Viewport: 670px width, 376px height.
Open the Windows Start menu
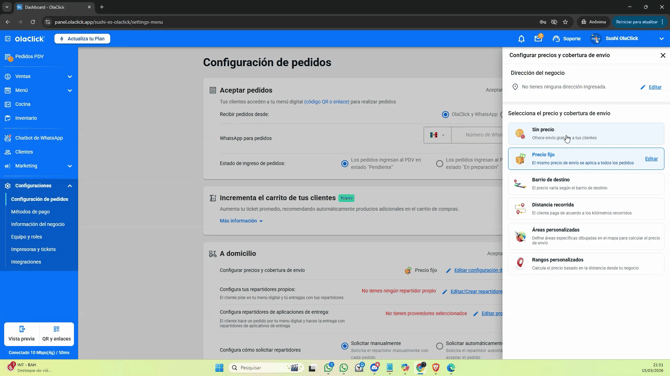tap(219, 368)
